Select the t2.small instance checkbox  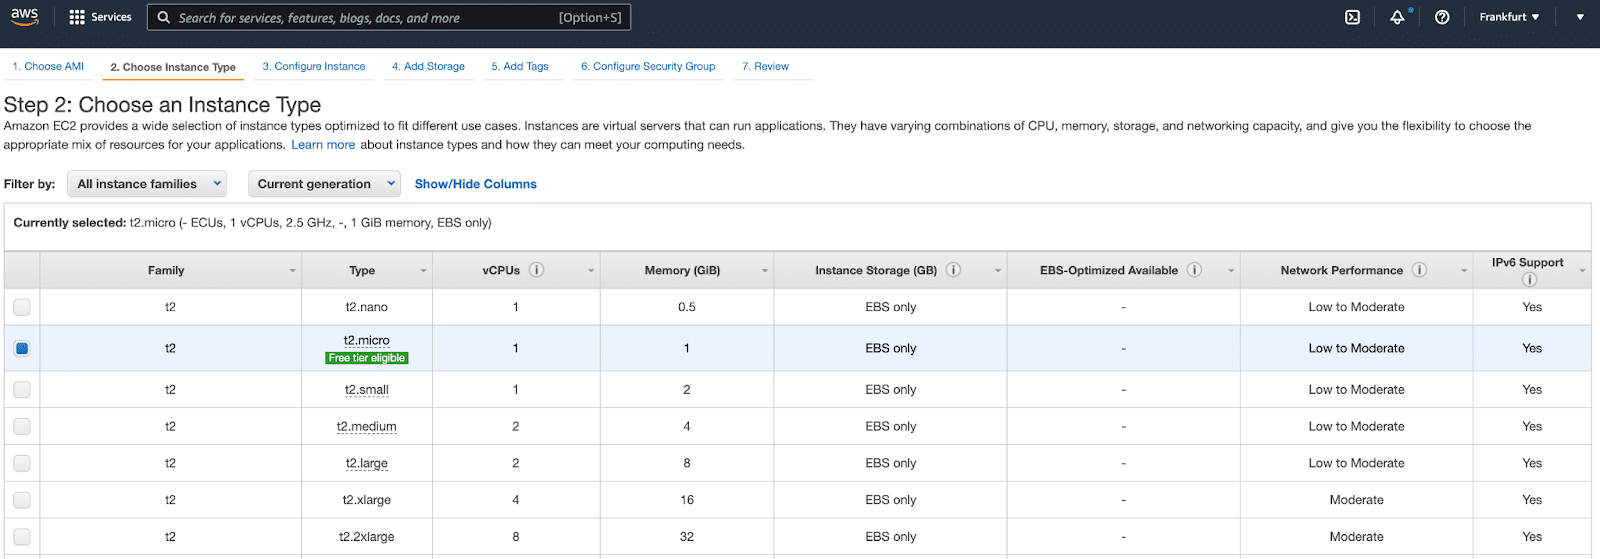(x=22, y=390)
